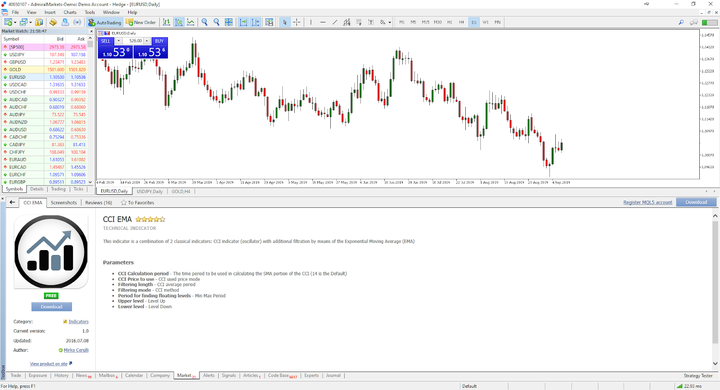This screenshot has width=720, height=390.
Task: Open the Tools menu
Action: [90, 12]
